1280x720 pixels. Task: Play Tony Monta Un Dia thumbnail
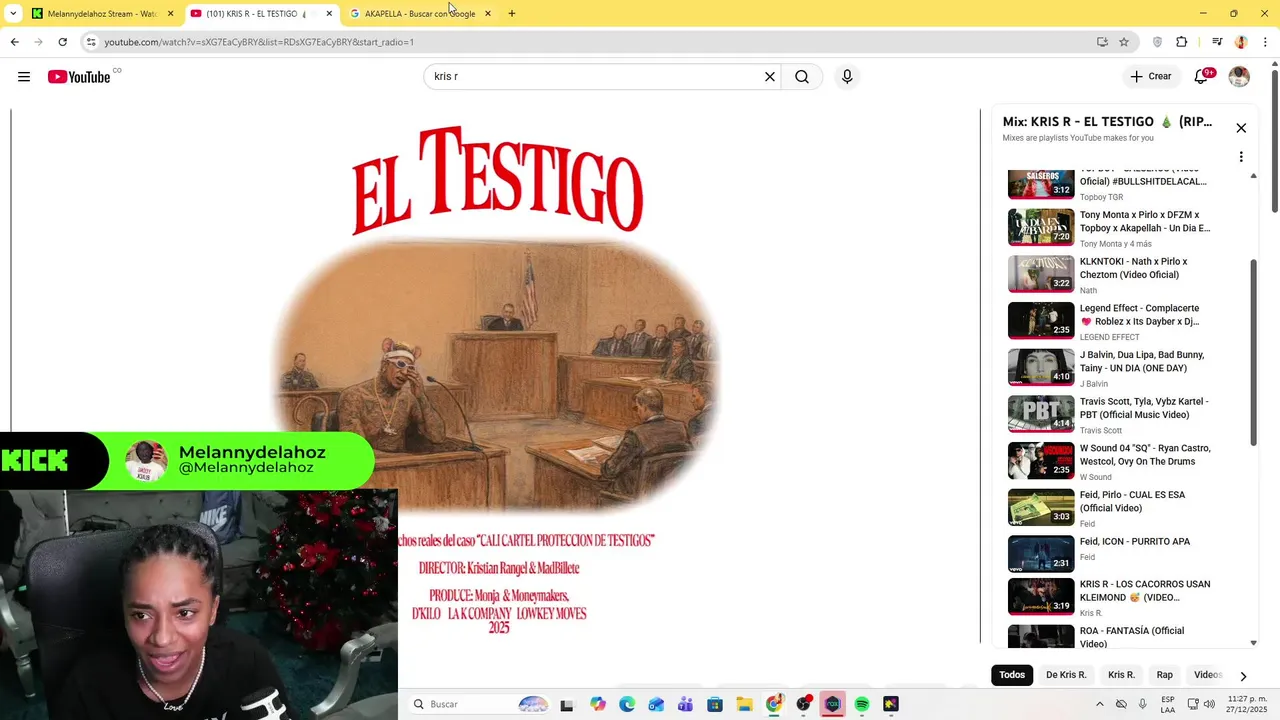tap(1041, 227)
